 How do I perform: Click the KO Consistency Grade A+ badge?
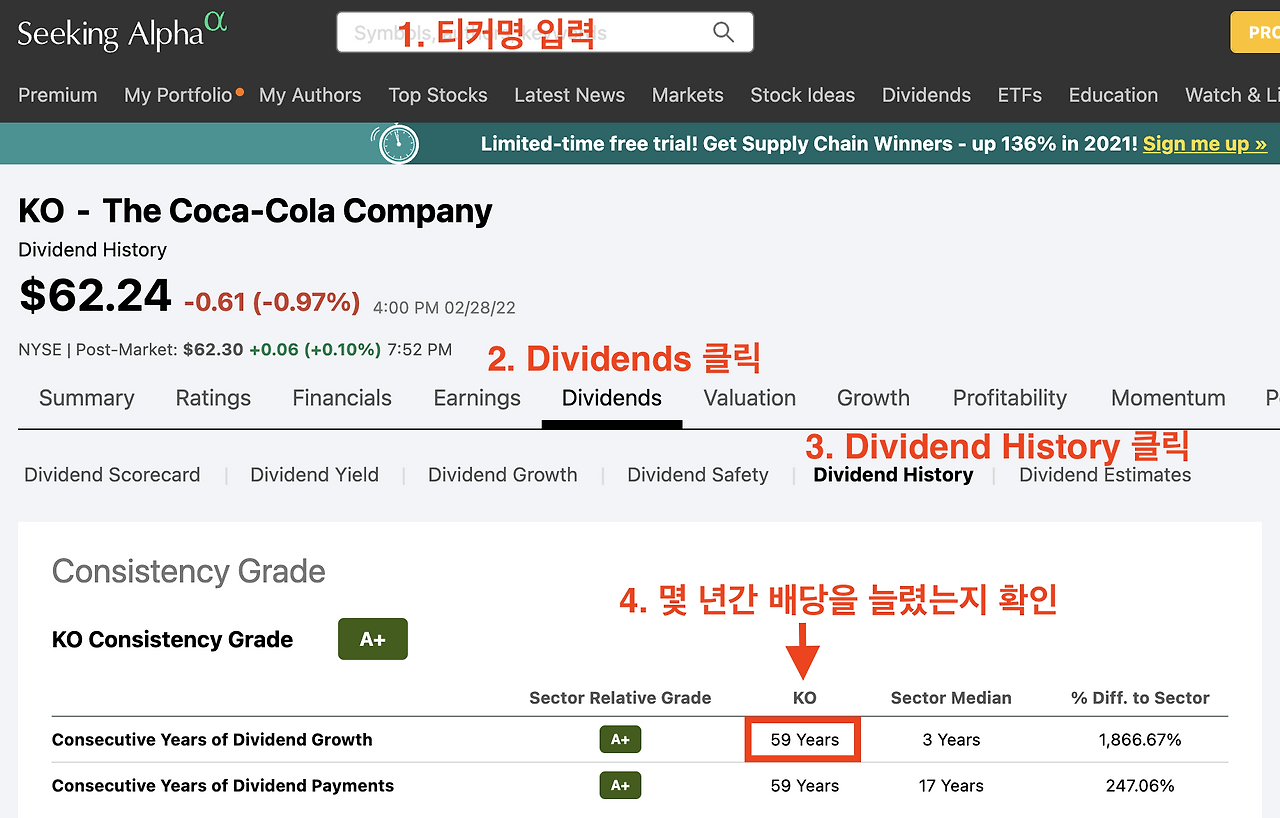click(x=373, y=639)
